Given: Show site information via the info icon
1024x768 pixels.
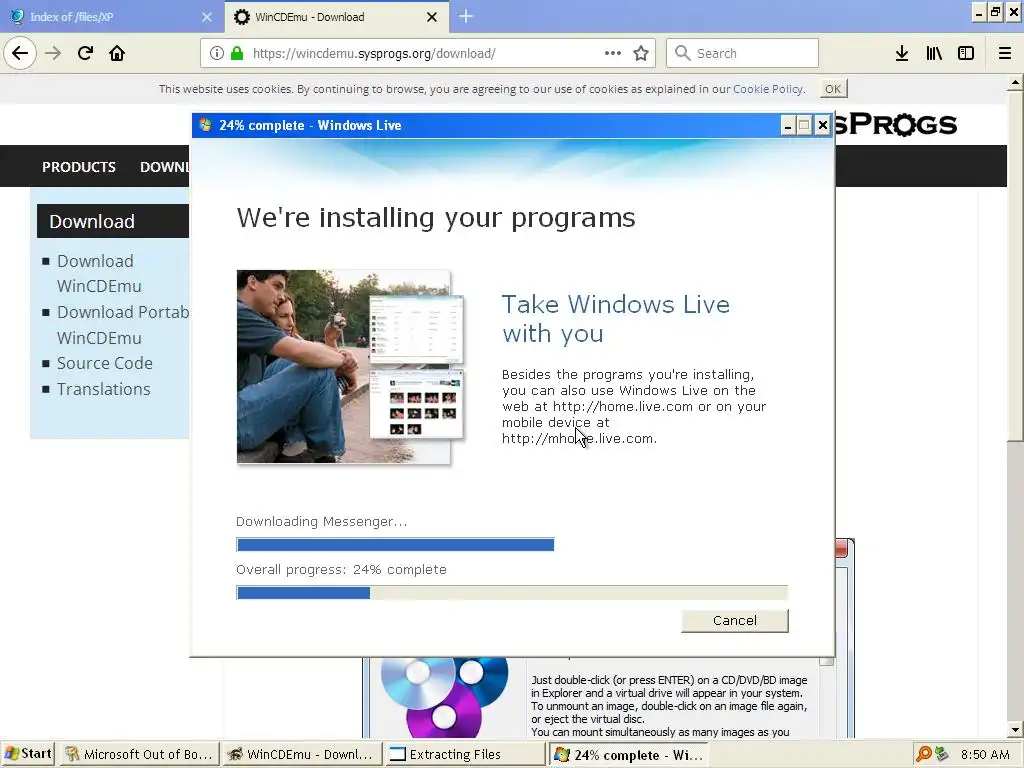Looking at the screenshot, I should point(217,54).
